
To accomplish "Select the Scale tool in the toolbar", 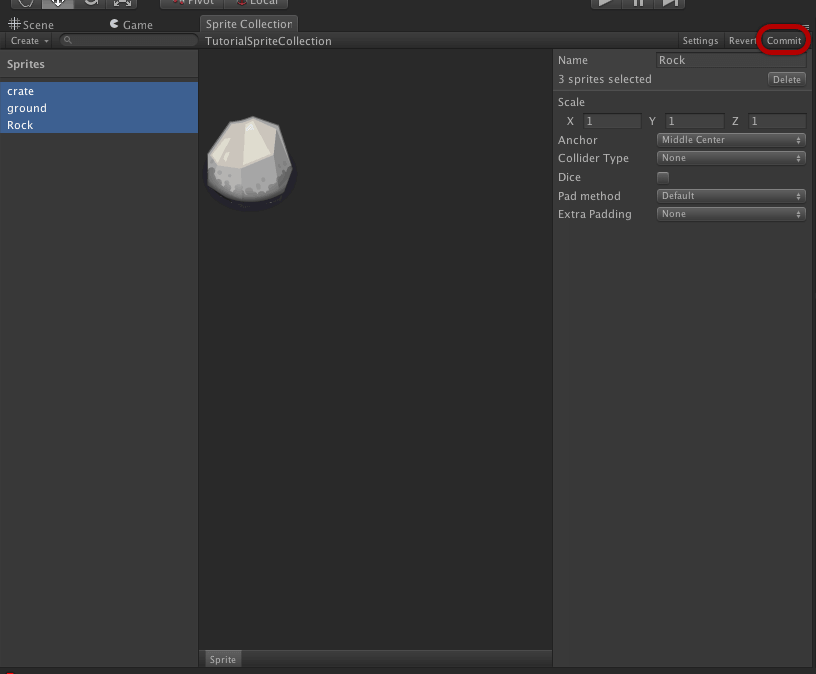I will tap(122, 3).
